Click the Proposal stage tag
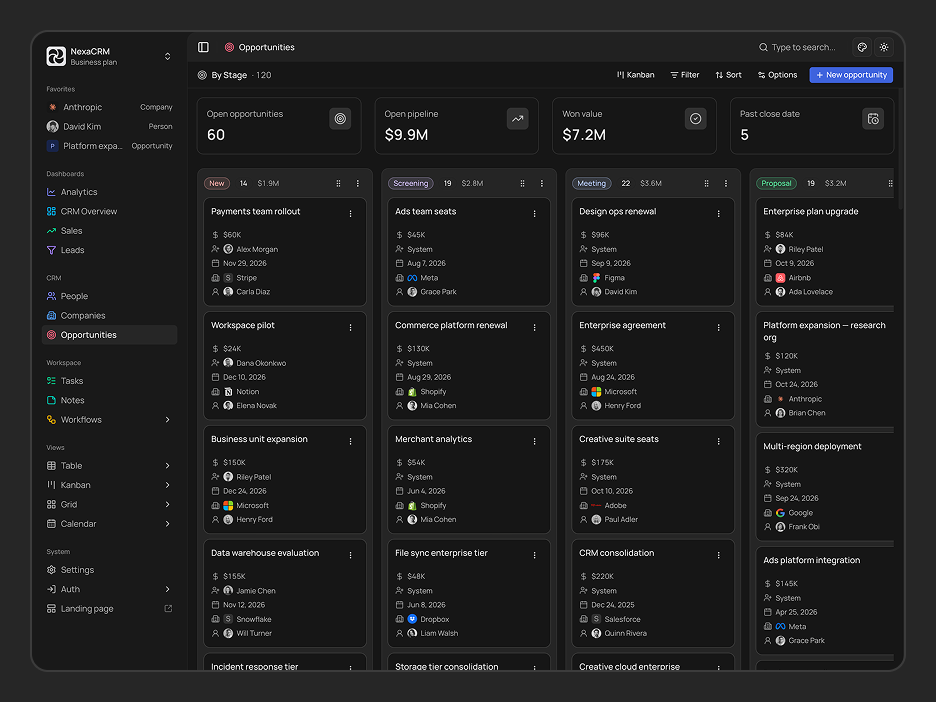This screenshot has width=936, height=702. point(776,184)
